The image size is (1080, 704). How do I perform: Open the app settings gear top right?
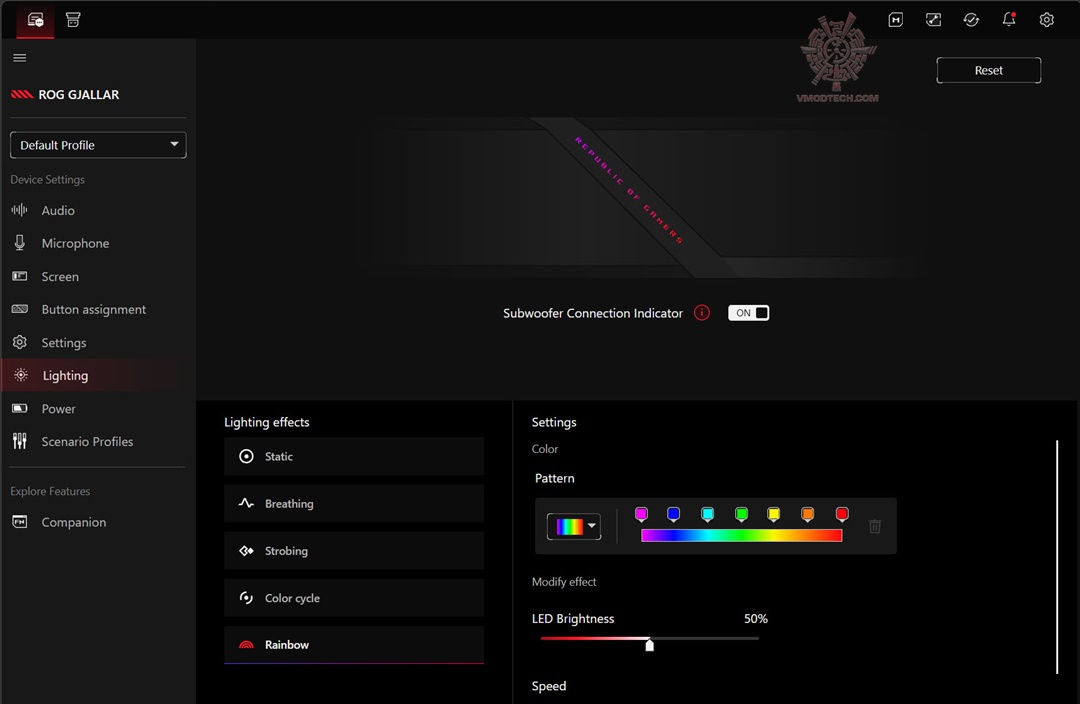point(1046,20)
